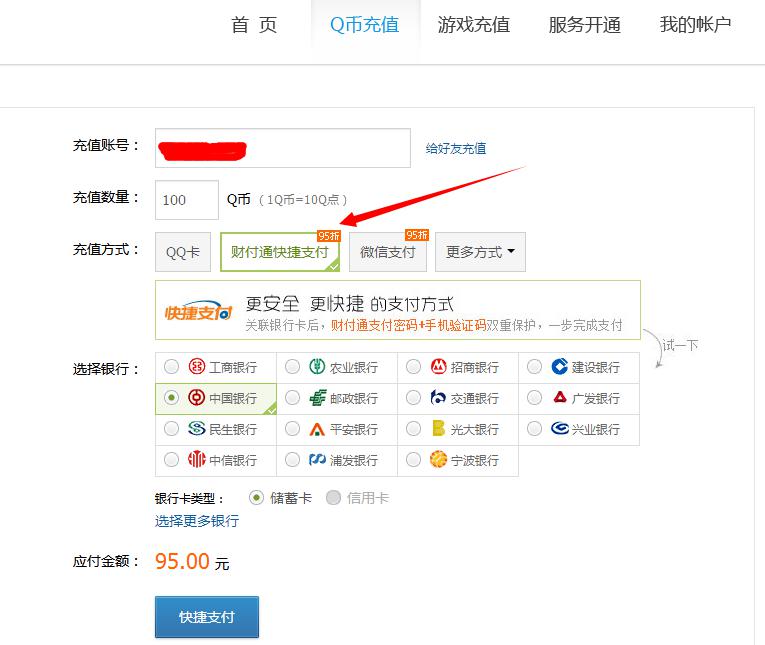
Task: Select the 招商银行 radio button
Action: pos(413,366)
